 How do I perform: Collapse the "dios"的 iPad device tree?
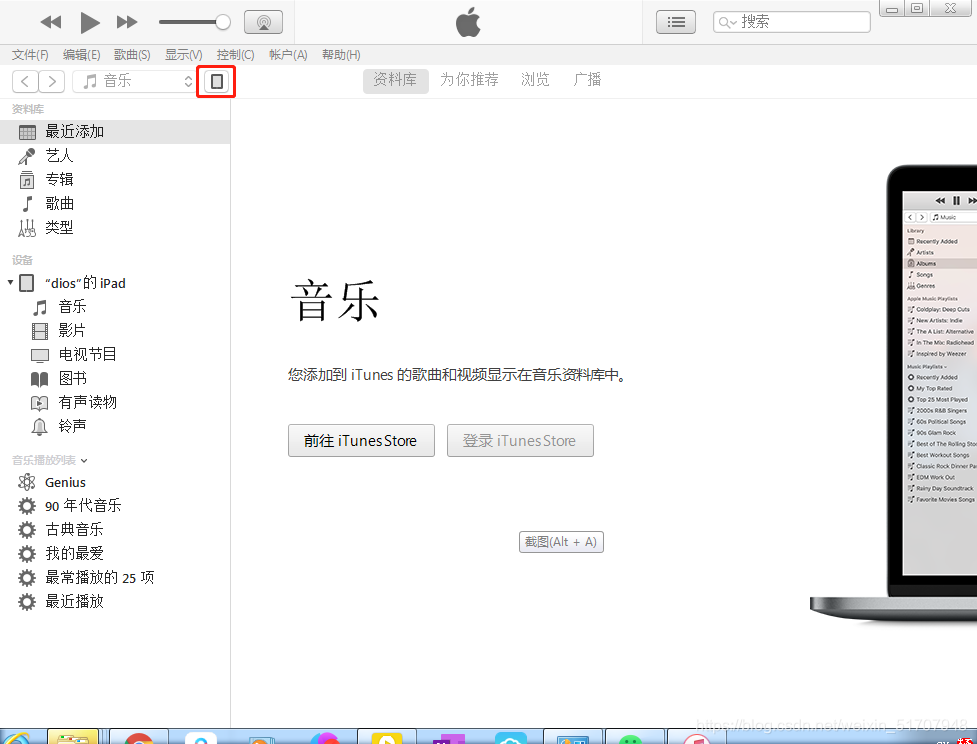(x=10, y=282)
